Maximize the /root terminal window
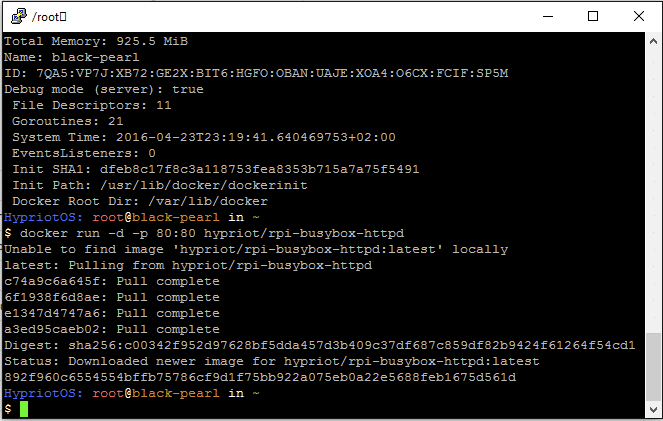This screenshot has width=663, height=421. click(x=593, y=16)
